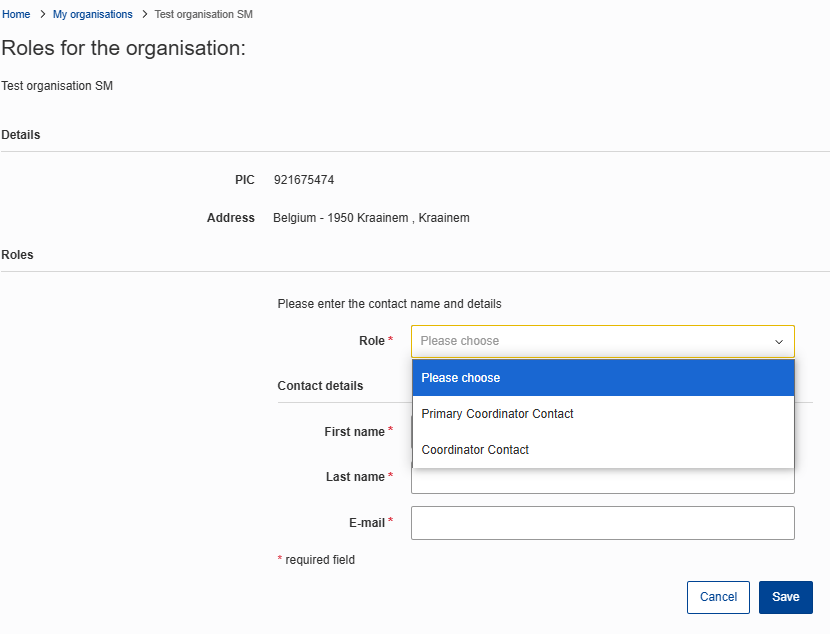Go to the Home breadcrumb link
Screen dimensions: 830x634
16,15
